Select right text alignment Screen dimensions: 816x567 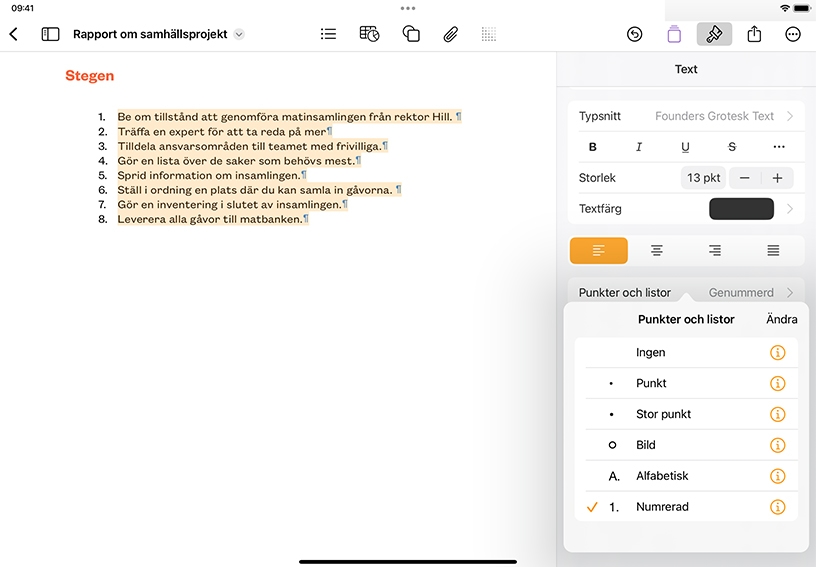coord(715,251)
